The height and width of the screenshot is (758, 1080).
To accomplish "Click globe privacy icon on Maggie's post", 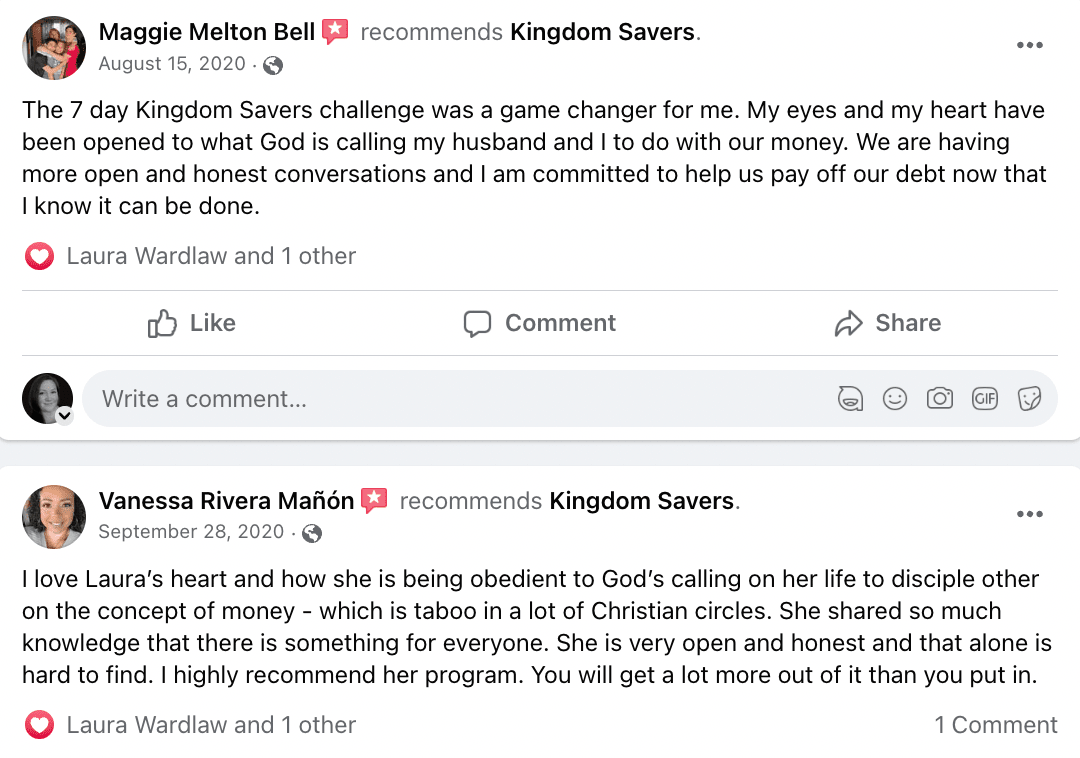I will coord(272,66).
